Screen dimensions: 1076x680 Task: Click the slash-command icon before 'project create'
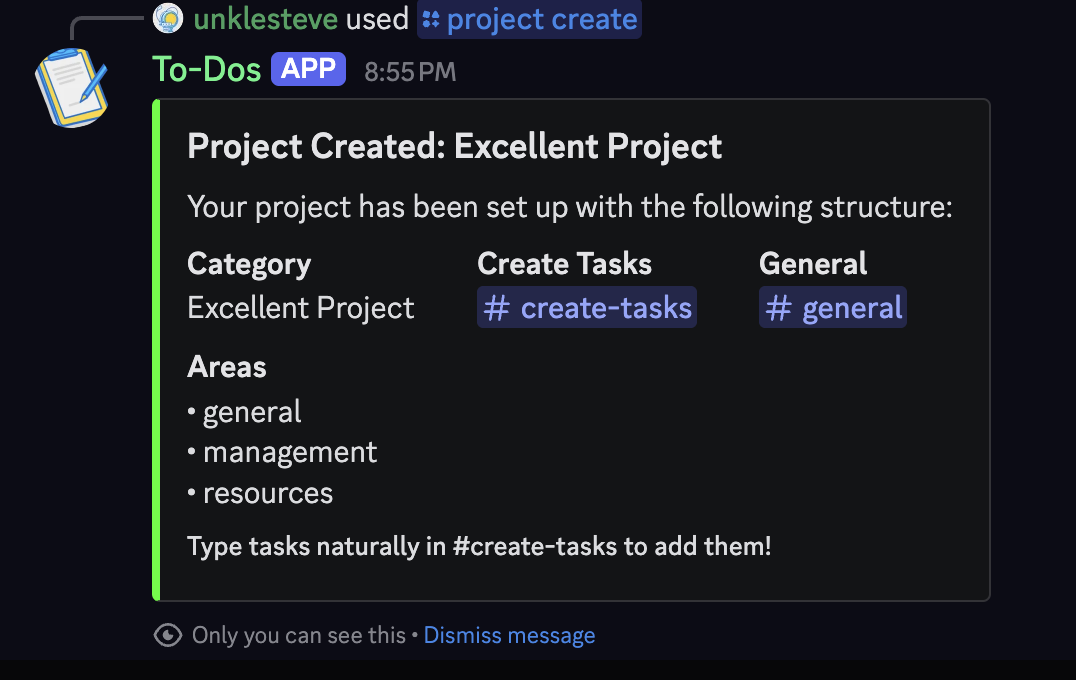click(x=432, y=19)
